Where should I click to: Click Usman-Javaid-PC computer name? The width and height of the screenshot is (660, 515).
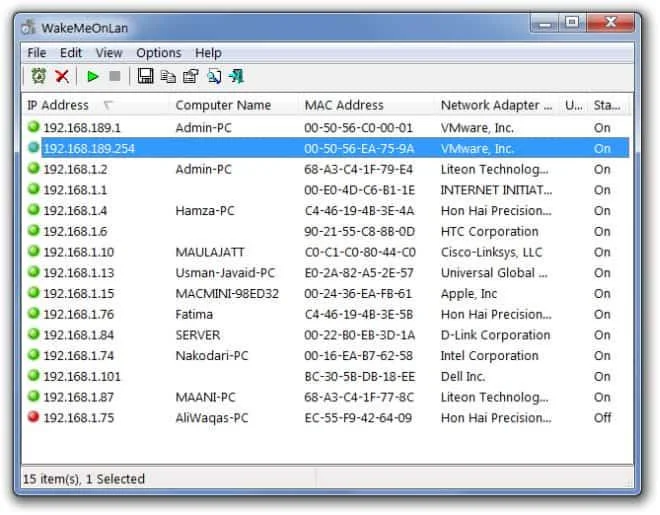click(x=225, y=273)
